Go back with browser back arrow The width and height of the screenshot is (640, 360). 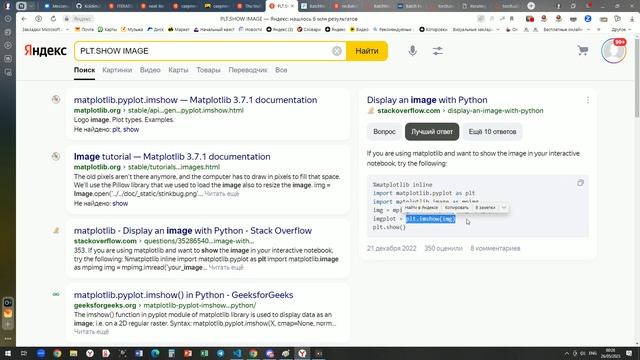coord(24,19)
